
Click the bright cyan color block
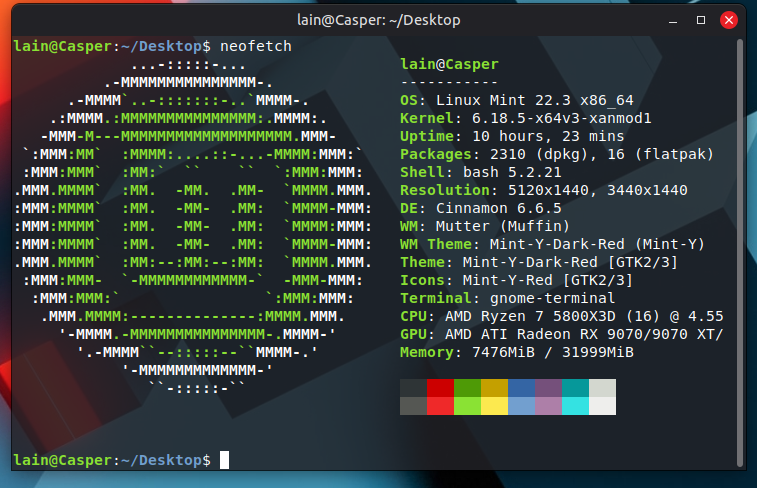pos(575,406)
